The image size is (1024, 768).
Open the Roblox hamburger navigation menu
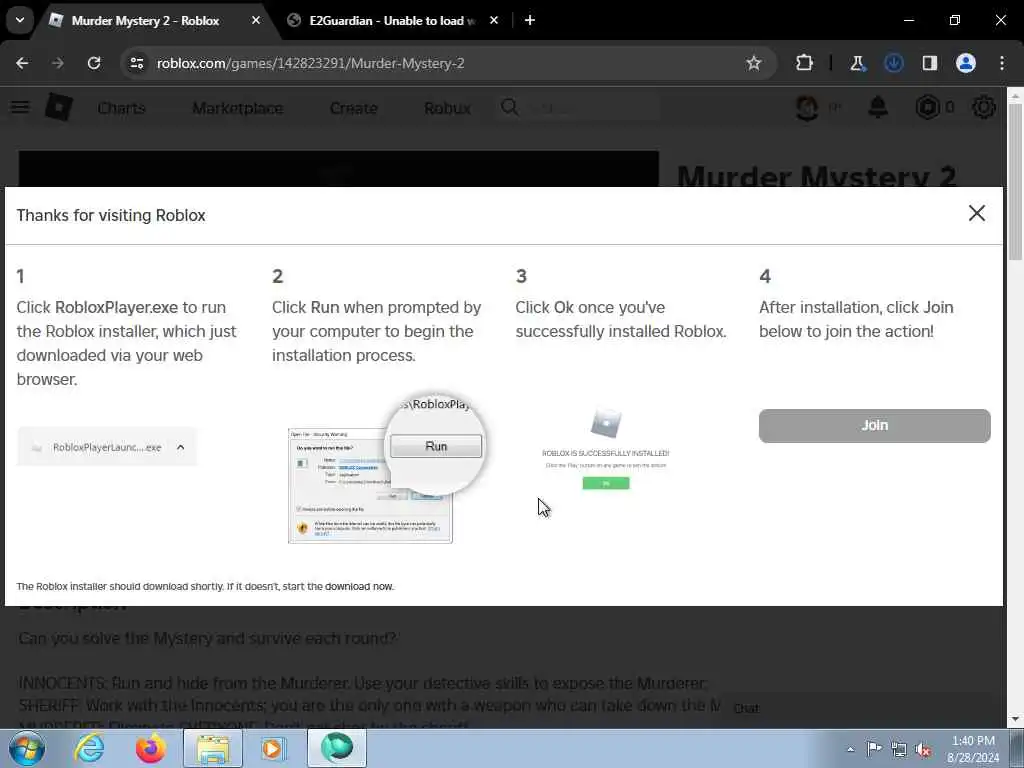pyautogui.click(x=20, y=107)
